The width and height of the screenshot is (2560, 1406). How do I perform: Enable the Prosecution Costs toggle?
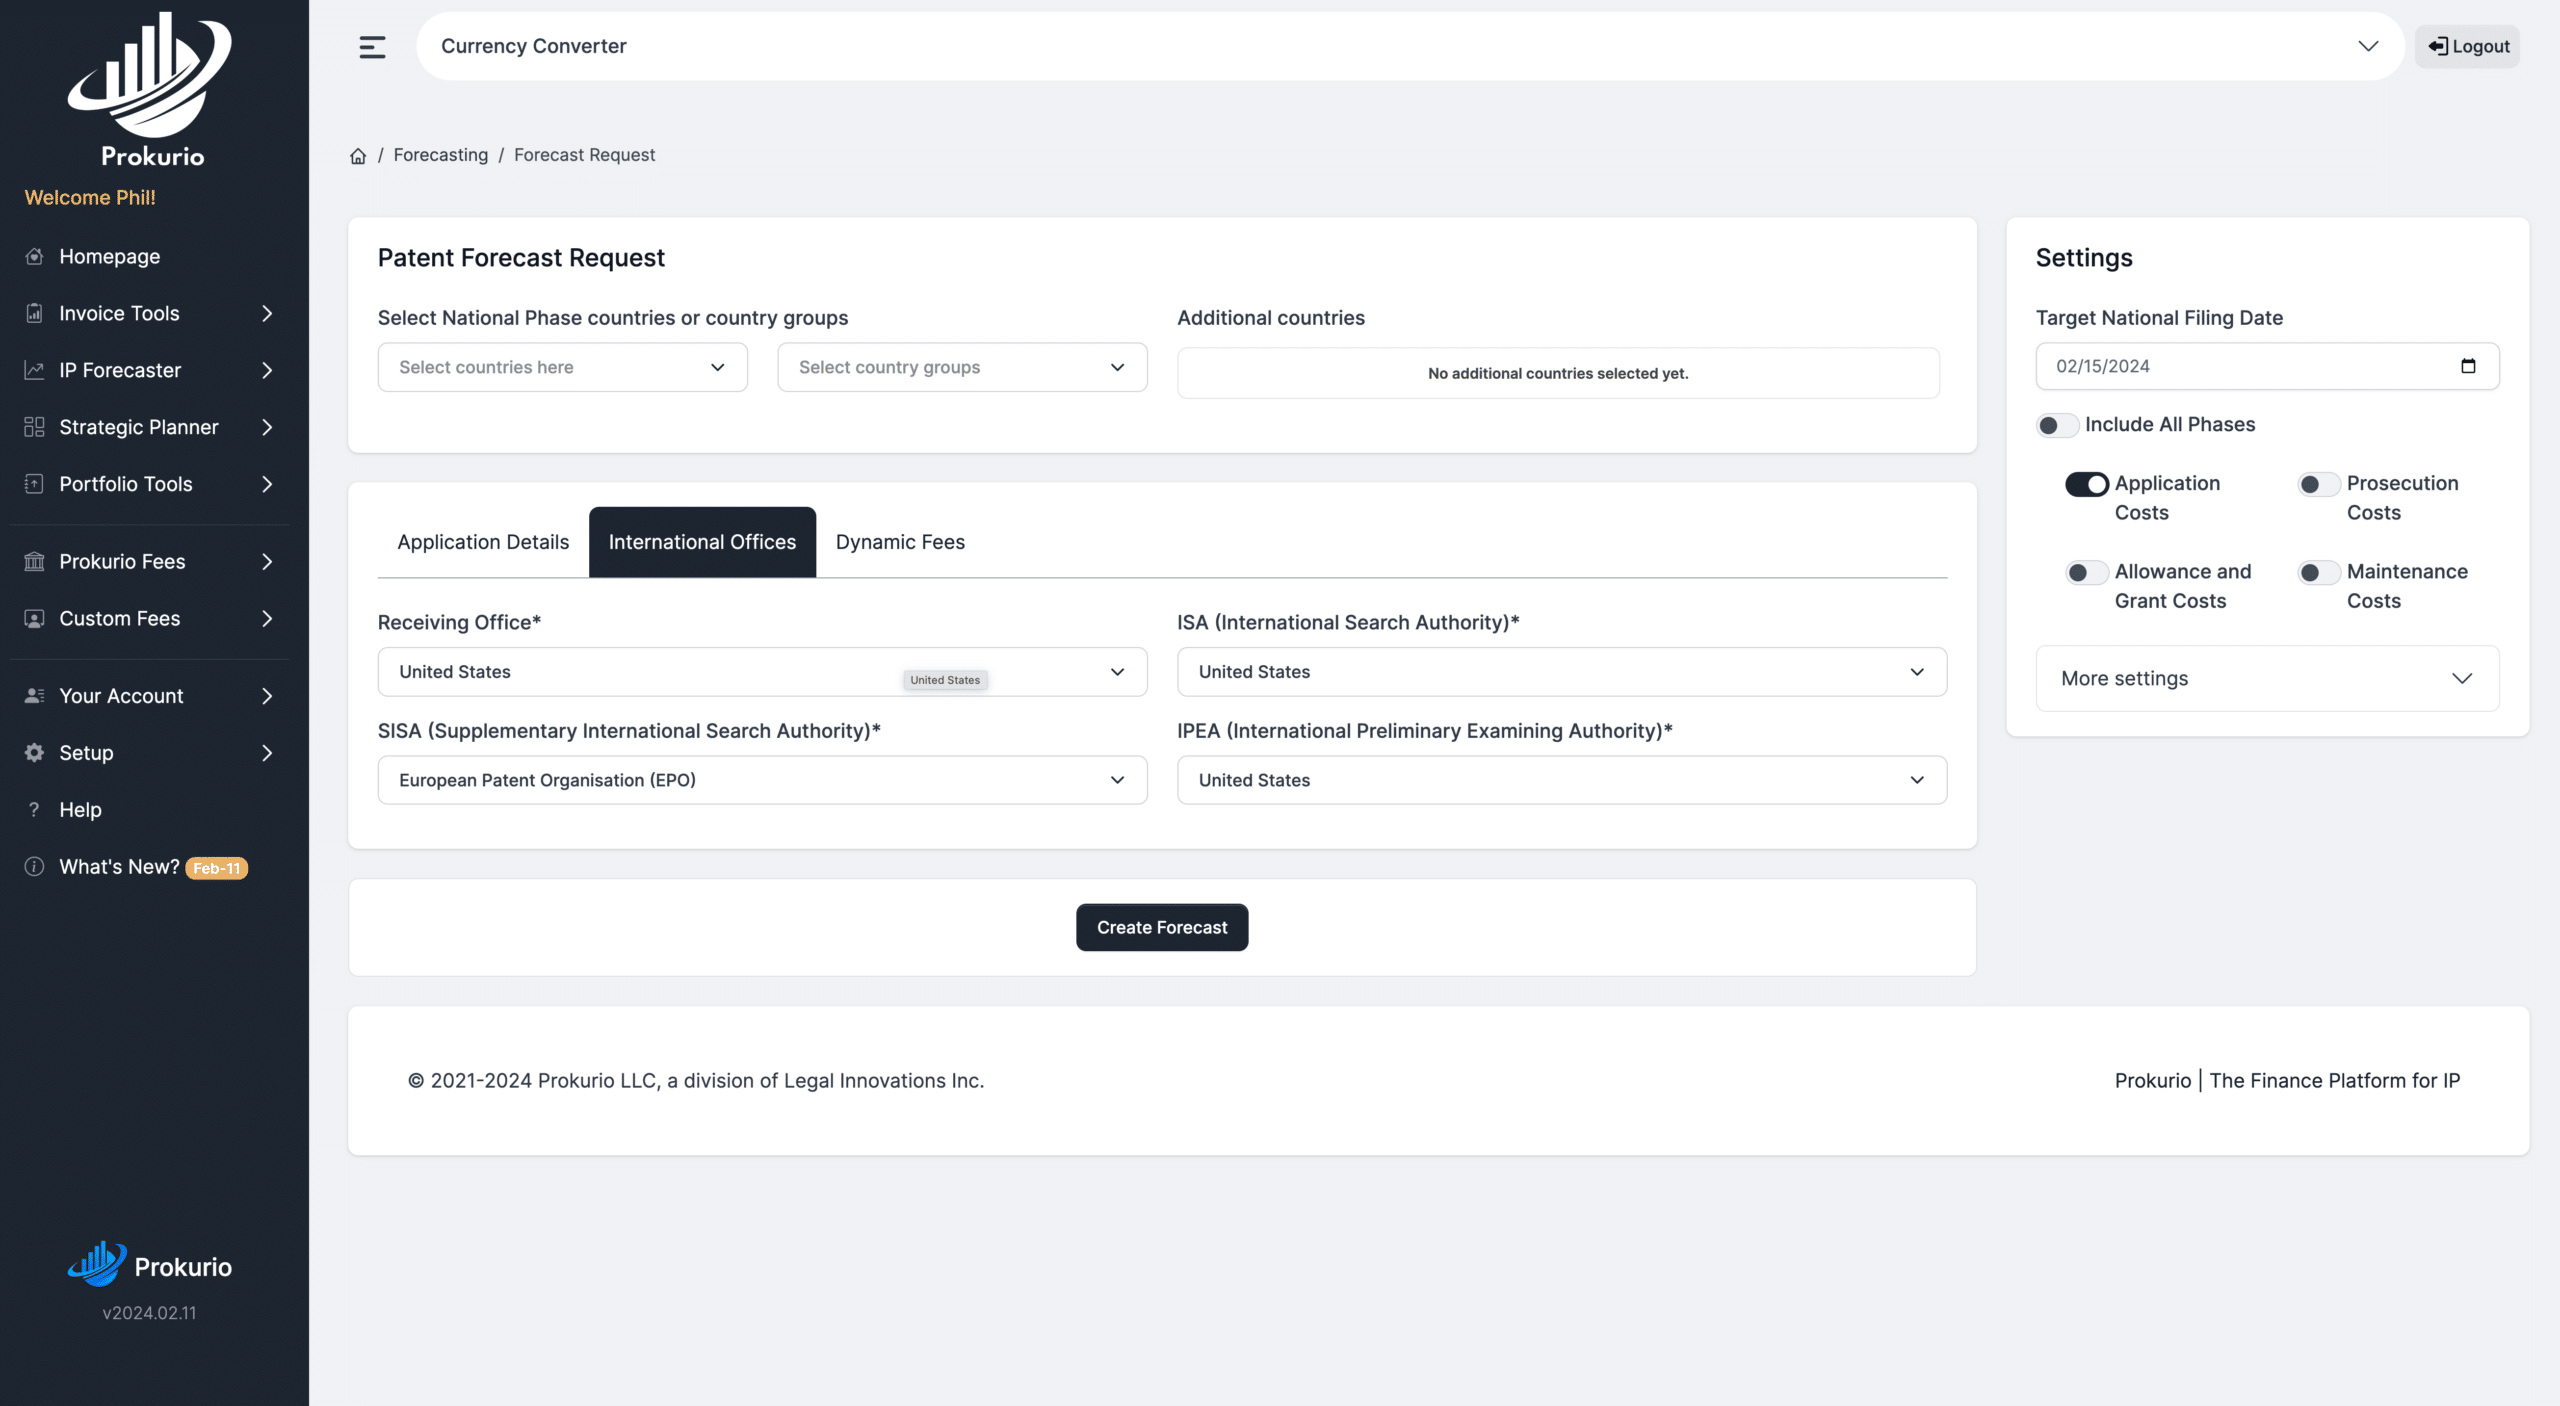click(2319, 484)
